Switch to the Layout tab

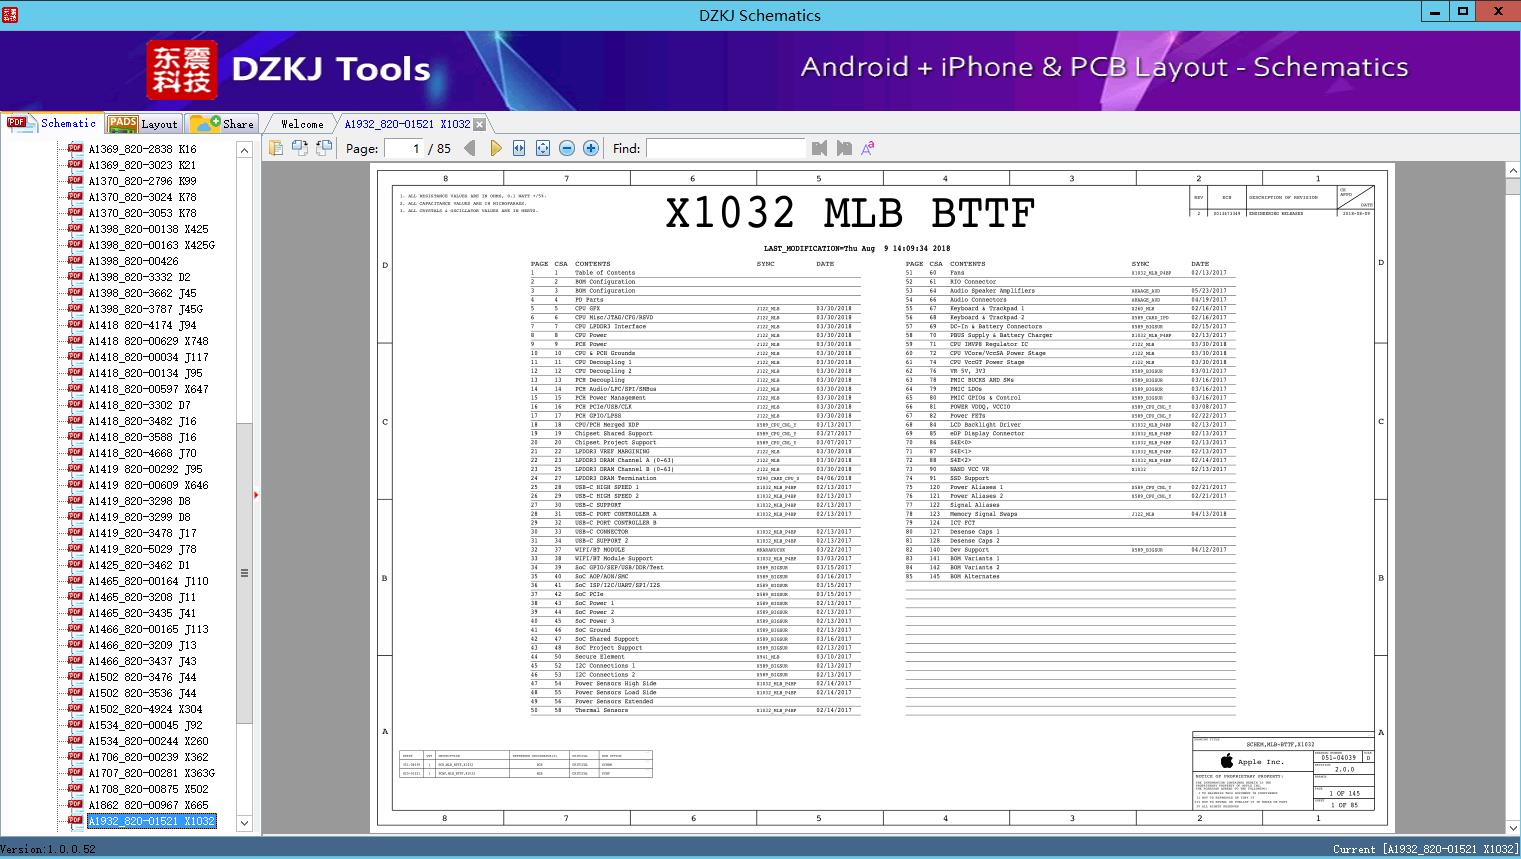click(143, 124)
